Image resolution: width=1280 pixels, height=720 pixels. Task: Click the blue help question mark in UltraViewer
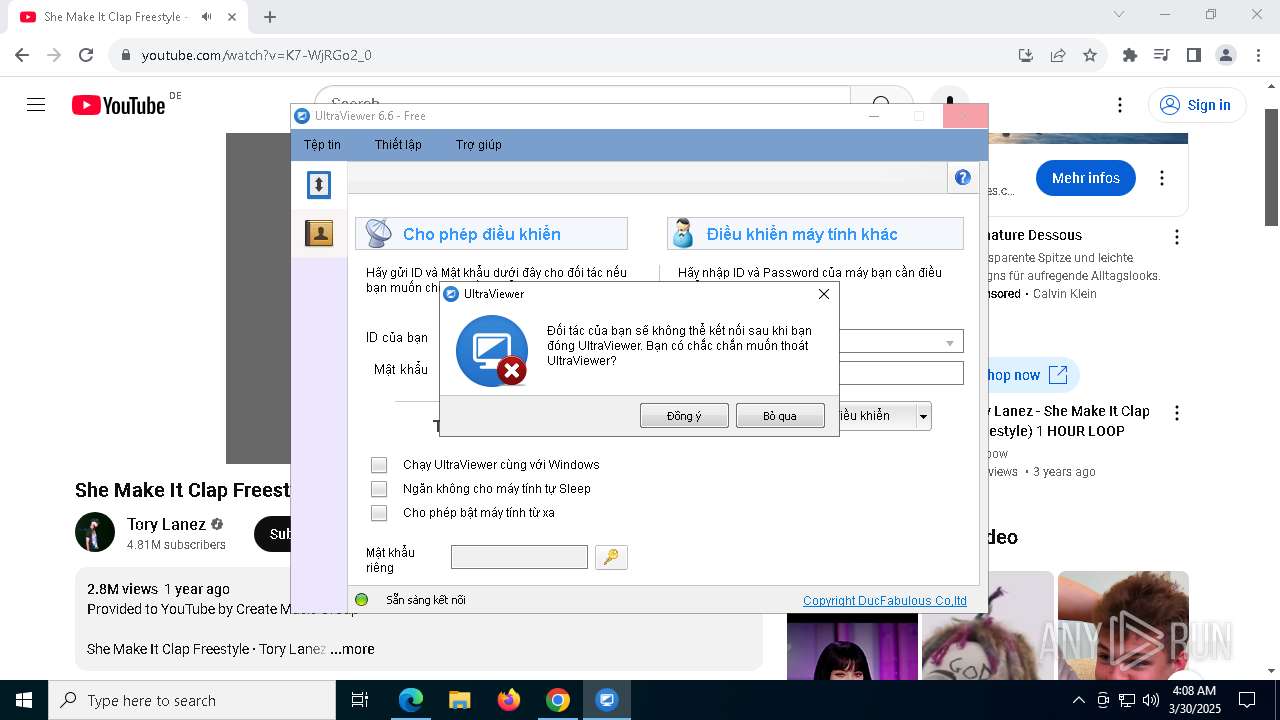coord(962,178)
